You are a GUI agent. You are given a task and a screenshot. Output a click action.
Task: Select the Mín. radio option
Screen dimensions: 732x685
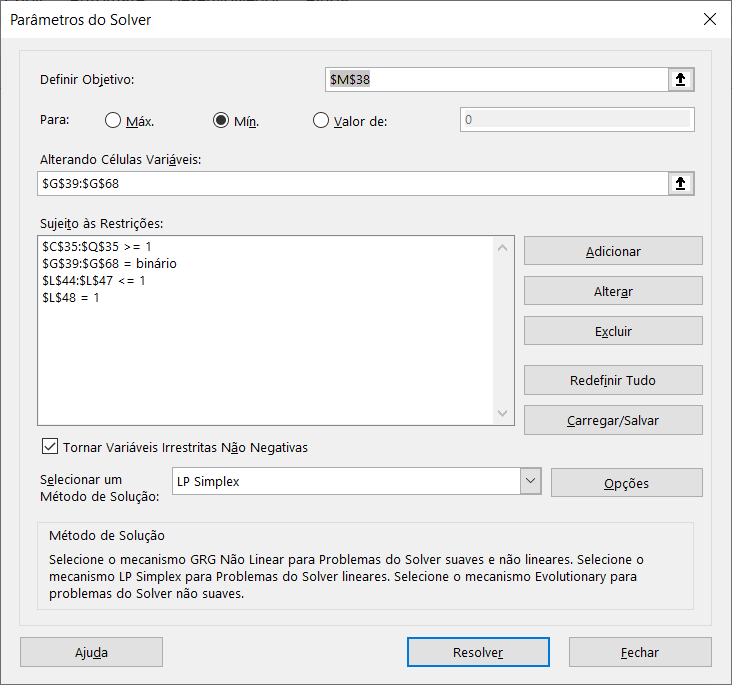pos(222,121)
